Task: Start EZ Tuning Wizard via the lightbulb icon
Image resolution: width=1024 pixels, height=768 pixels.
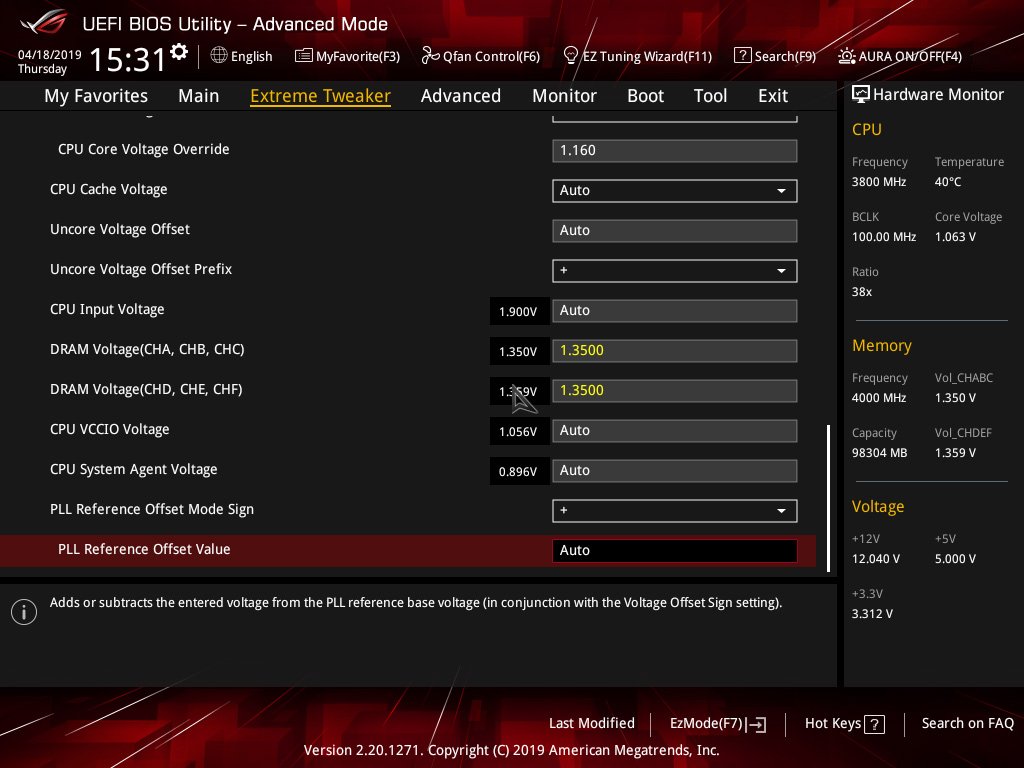Action: point(570,56)
